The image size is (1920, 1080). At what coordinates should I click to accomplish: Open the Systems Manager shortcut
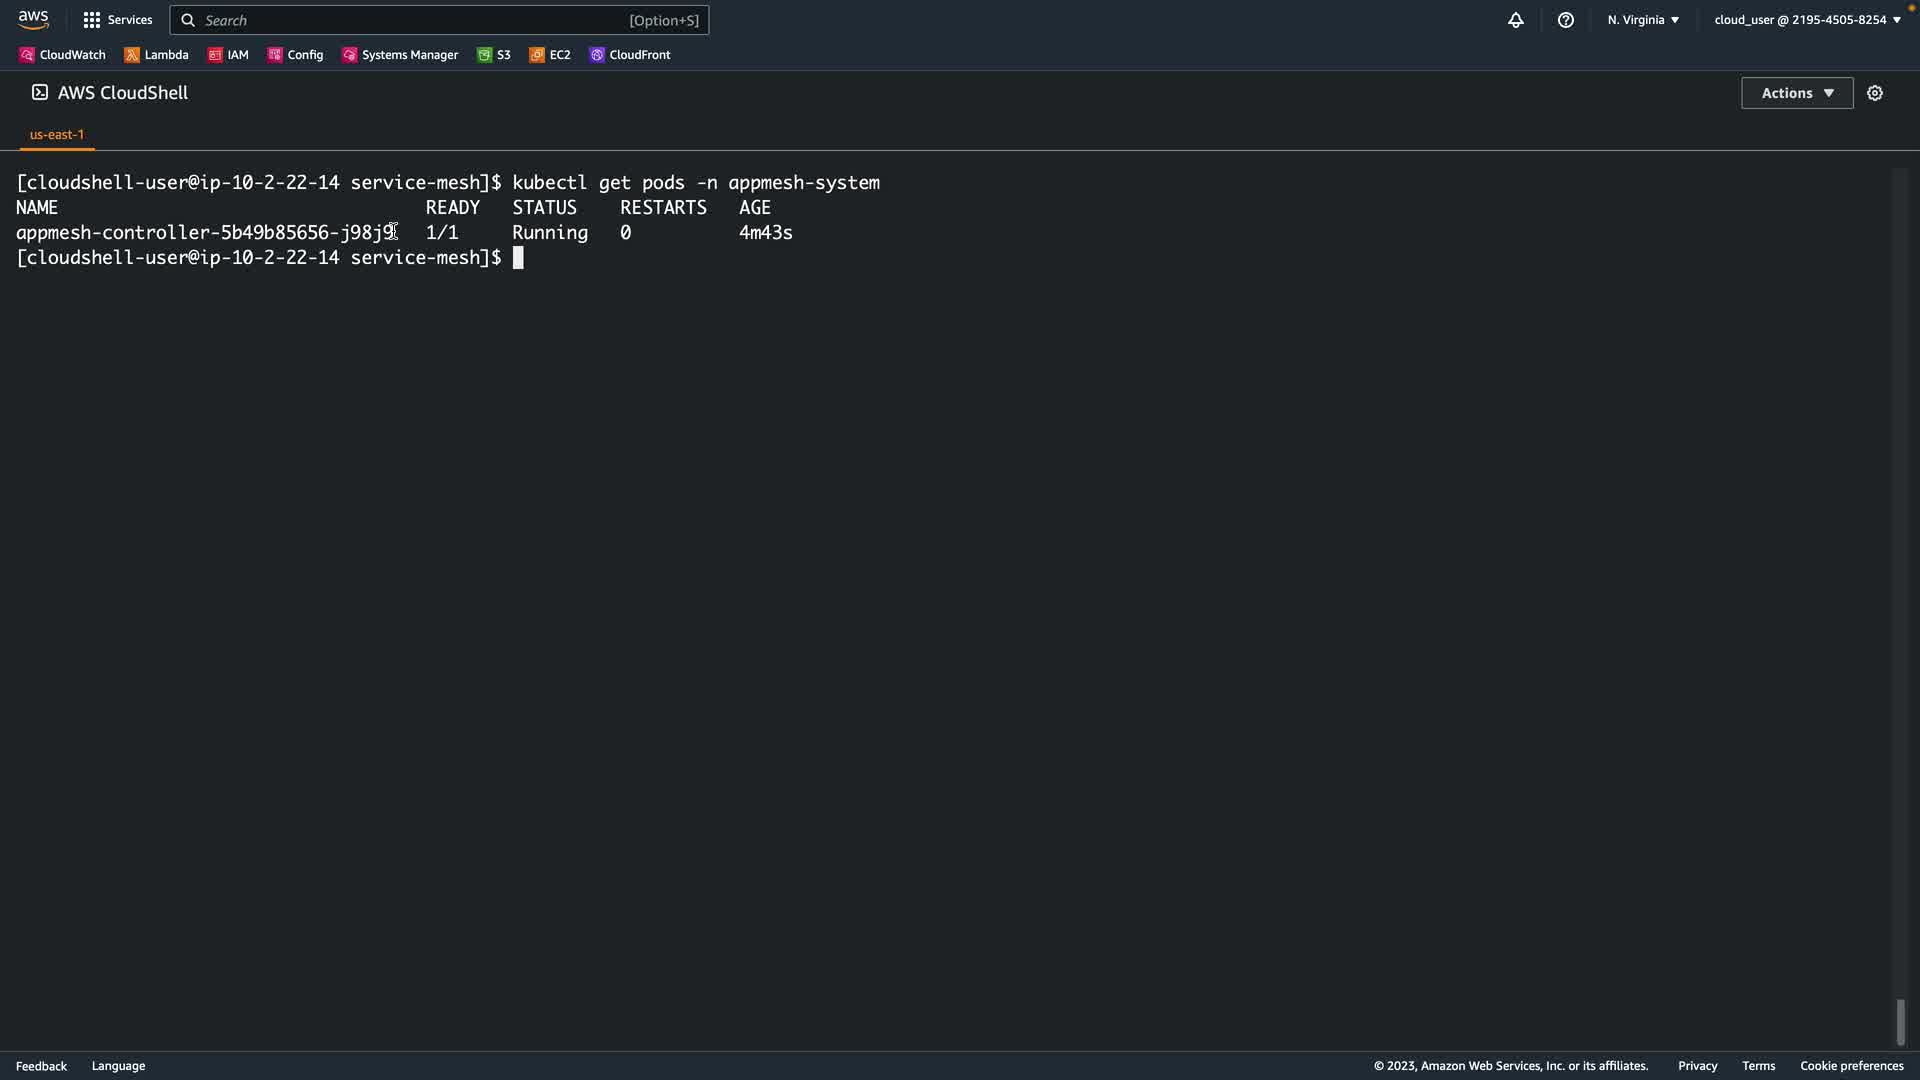click(400, 55)
